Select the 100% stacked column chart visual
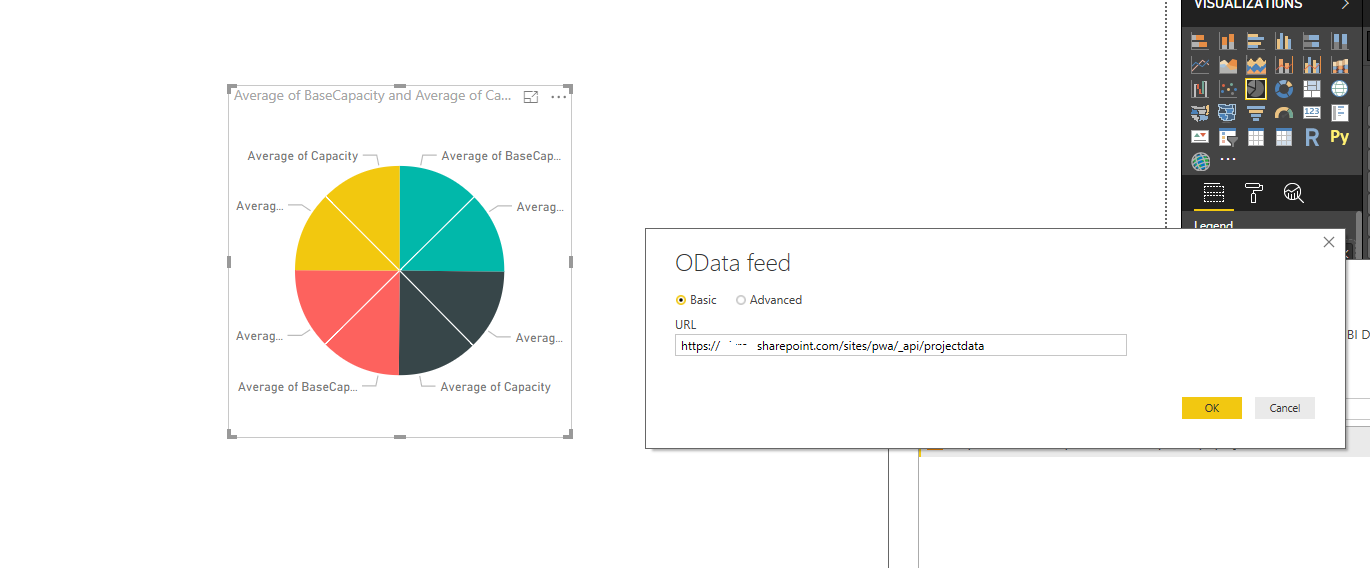Viewport: 1370px width, 568px height. click(x=1340, y=41)
